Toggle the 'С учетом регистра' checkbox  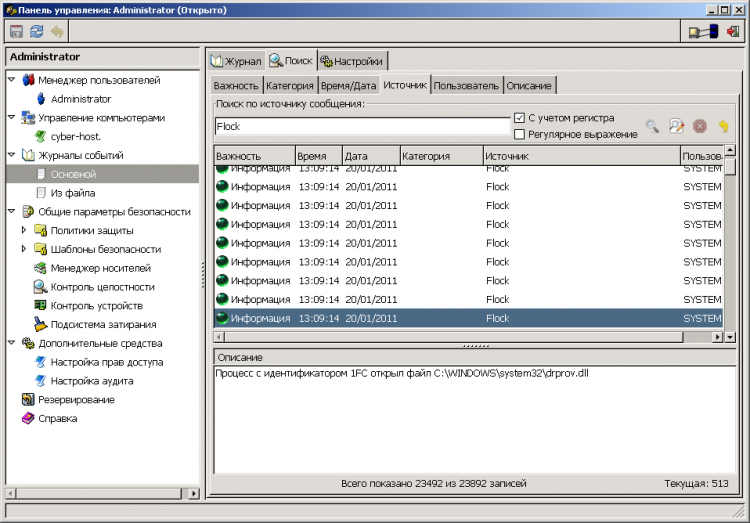(x=519, y=118)
